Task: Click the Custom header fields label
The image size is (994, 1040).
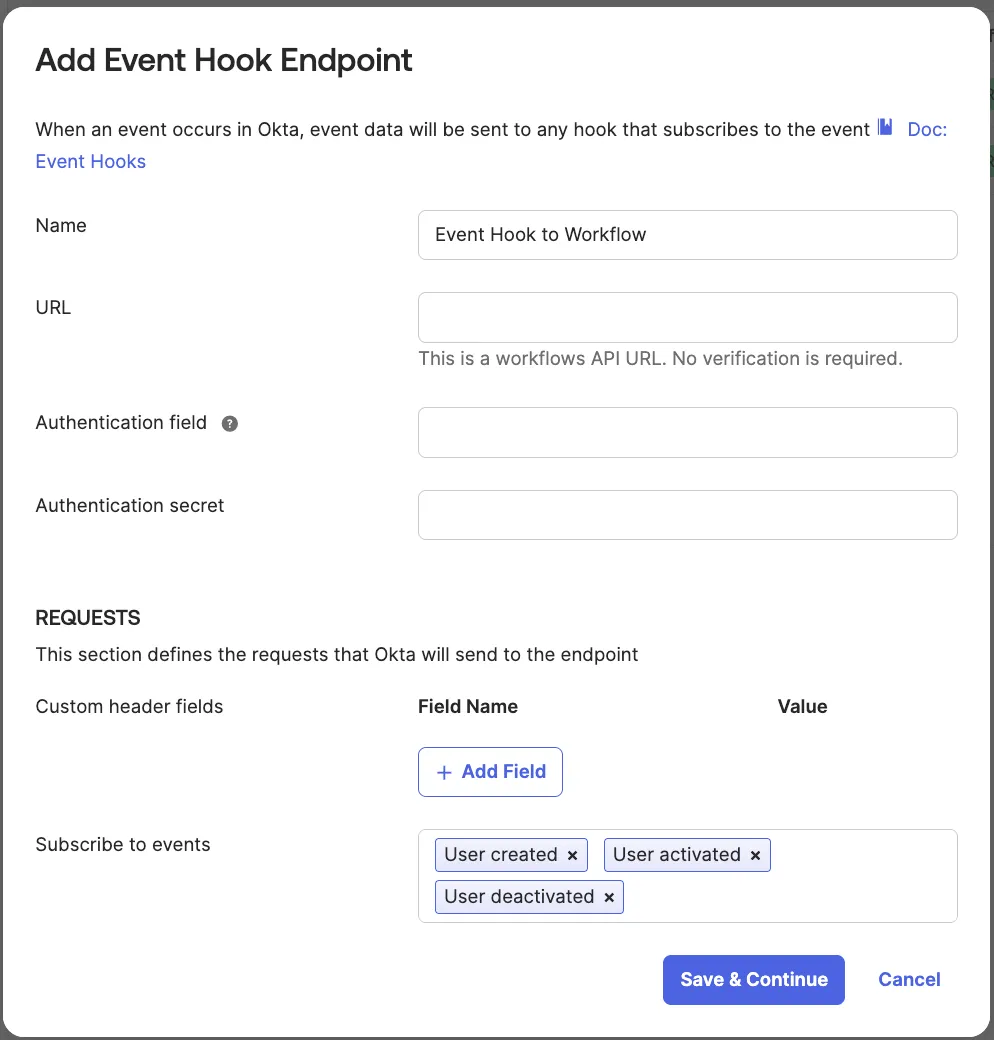Action: (x=129, y=707)
